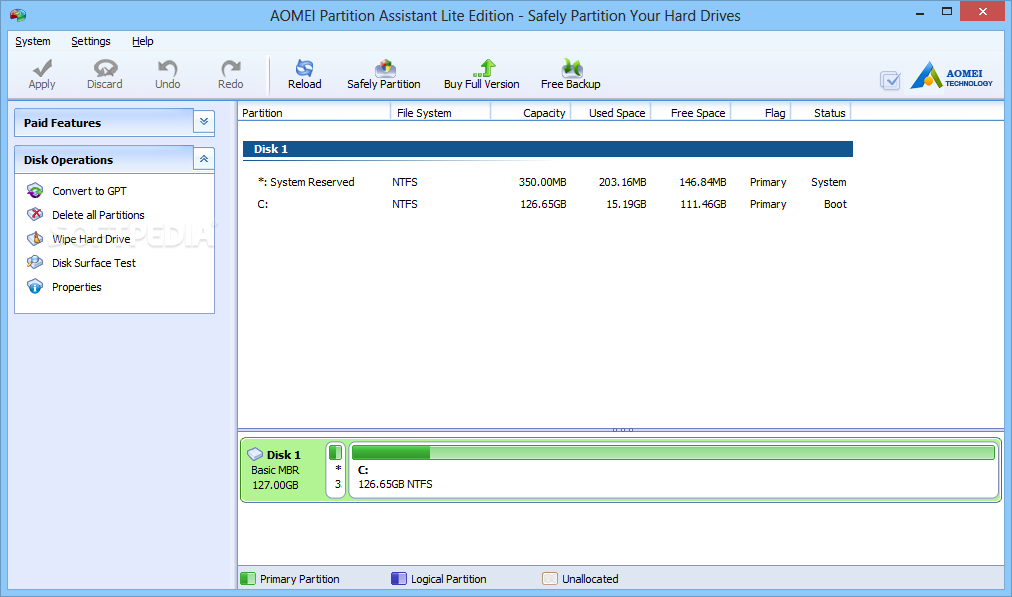Click the checkbox icon beside AOMEI logo
This screenshot has width=1012, height=597.
(890, 80)
